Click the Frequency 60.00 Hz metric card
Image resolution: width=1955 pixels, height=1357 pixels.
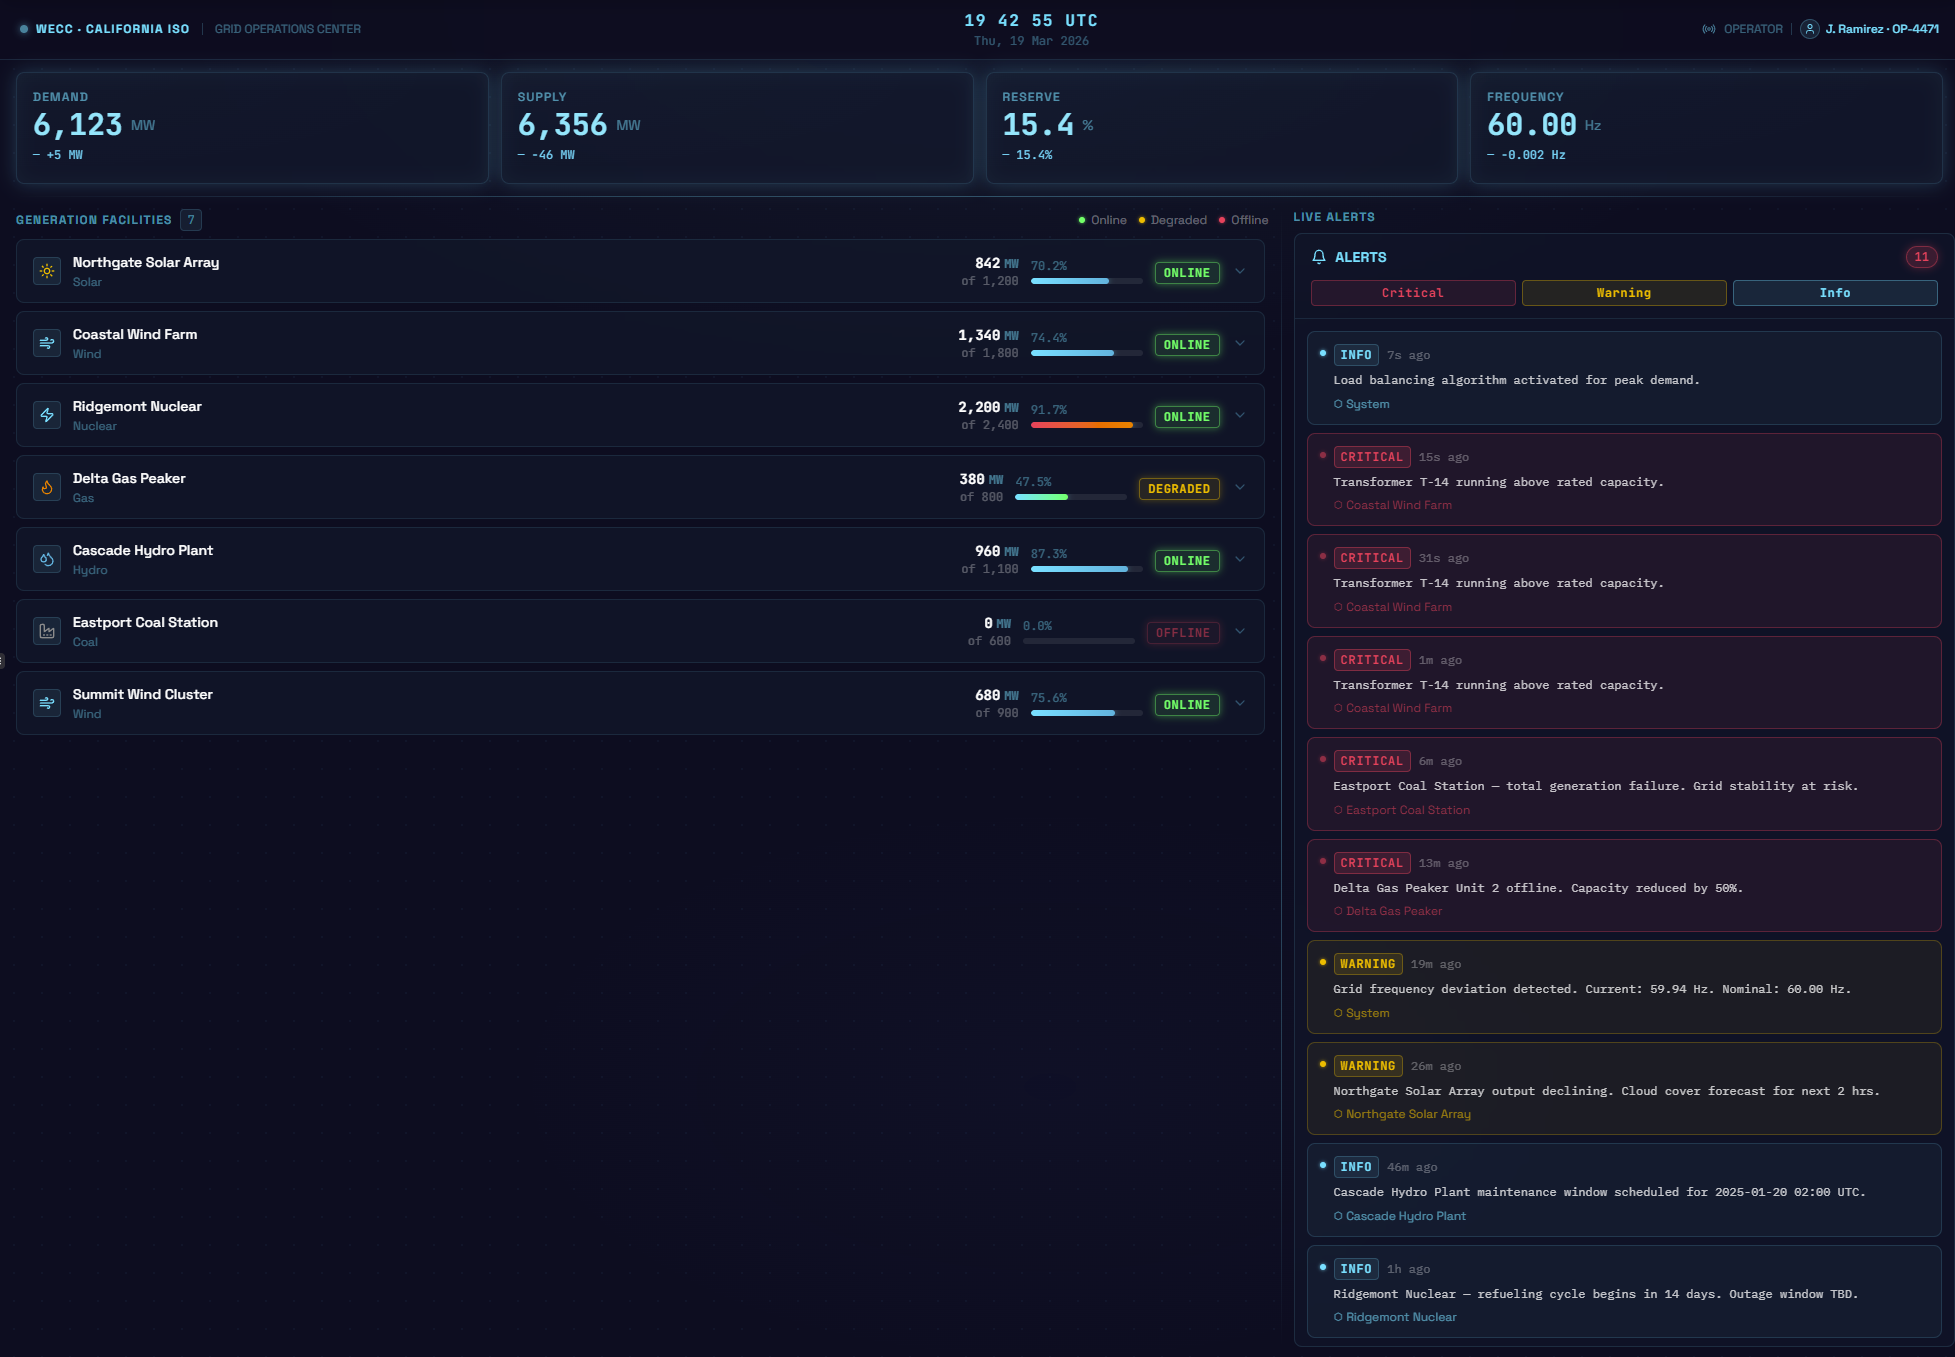[x=1705, y=127]
